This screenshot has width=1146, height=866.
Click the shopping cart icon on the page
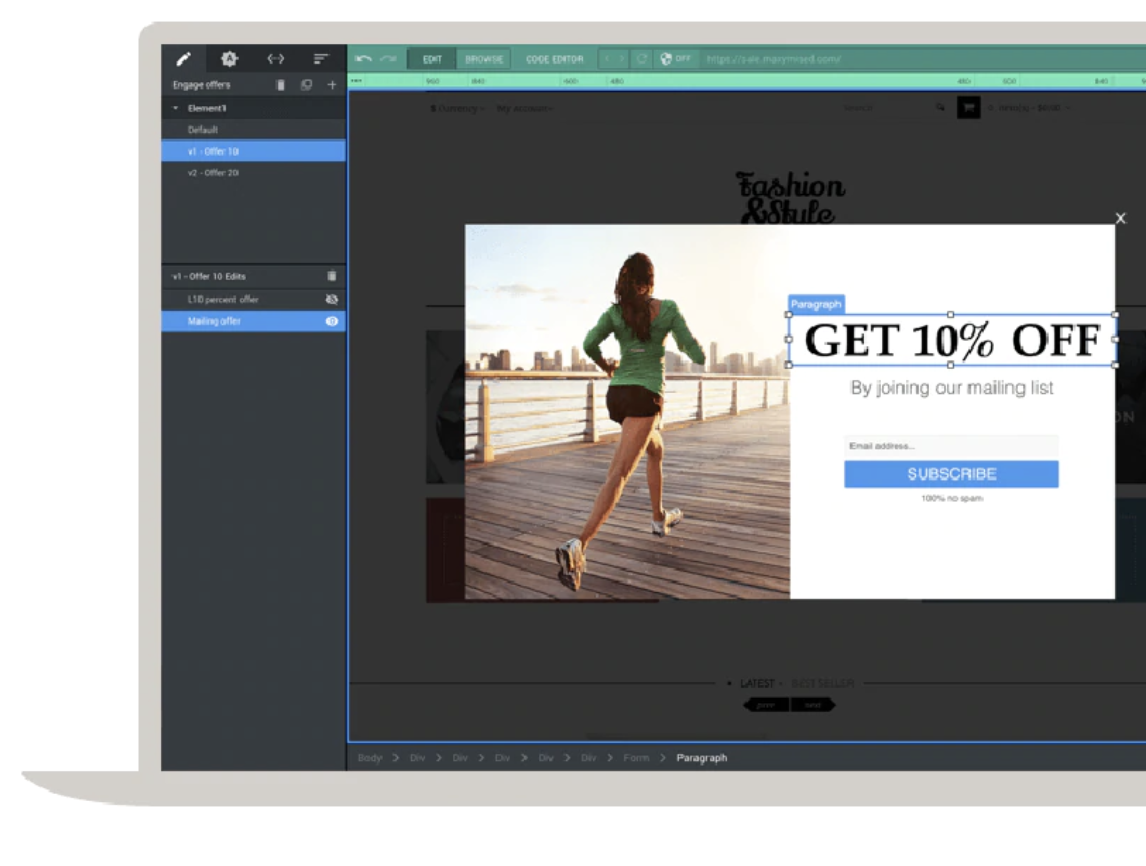(968, 107)
